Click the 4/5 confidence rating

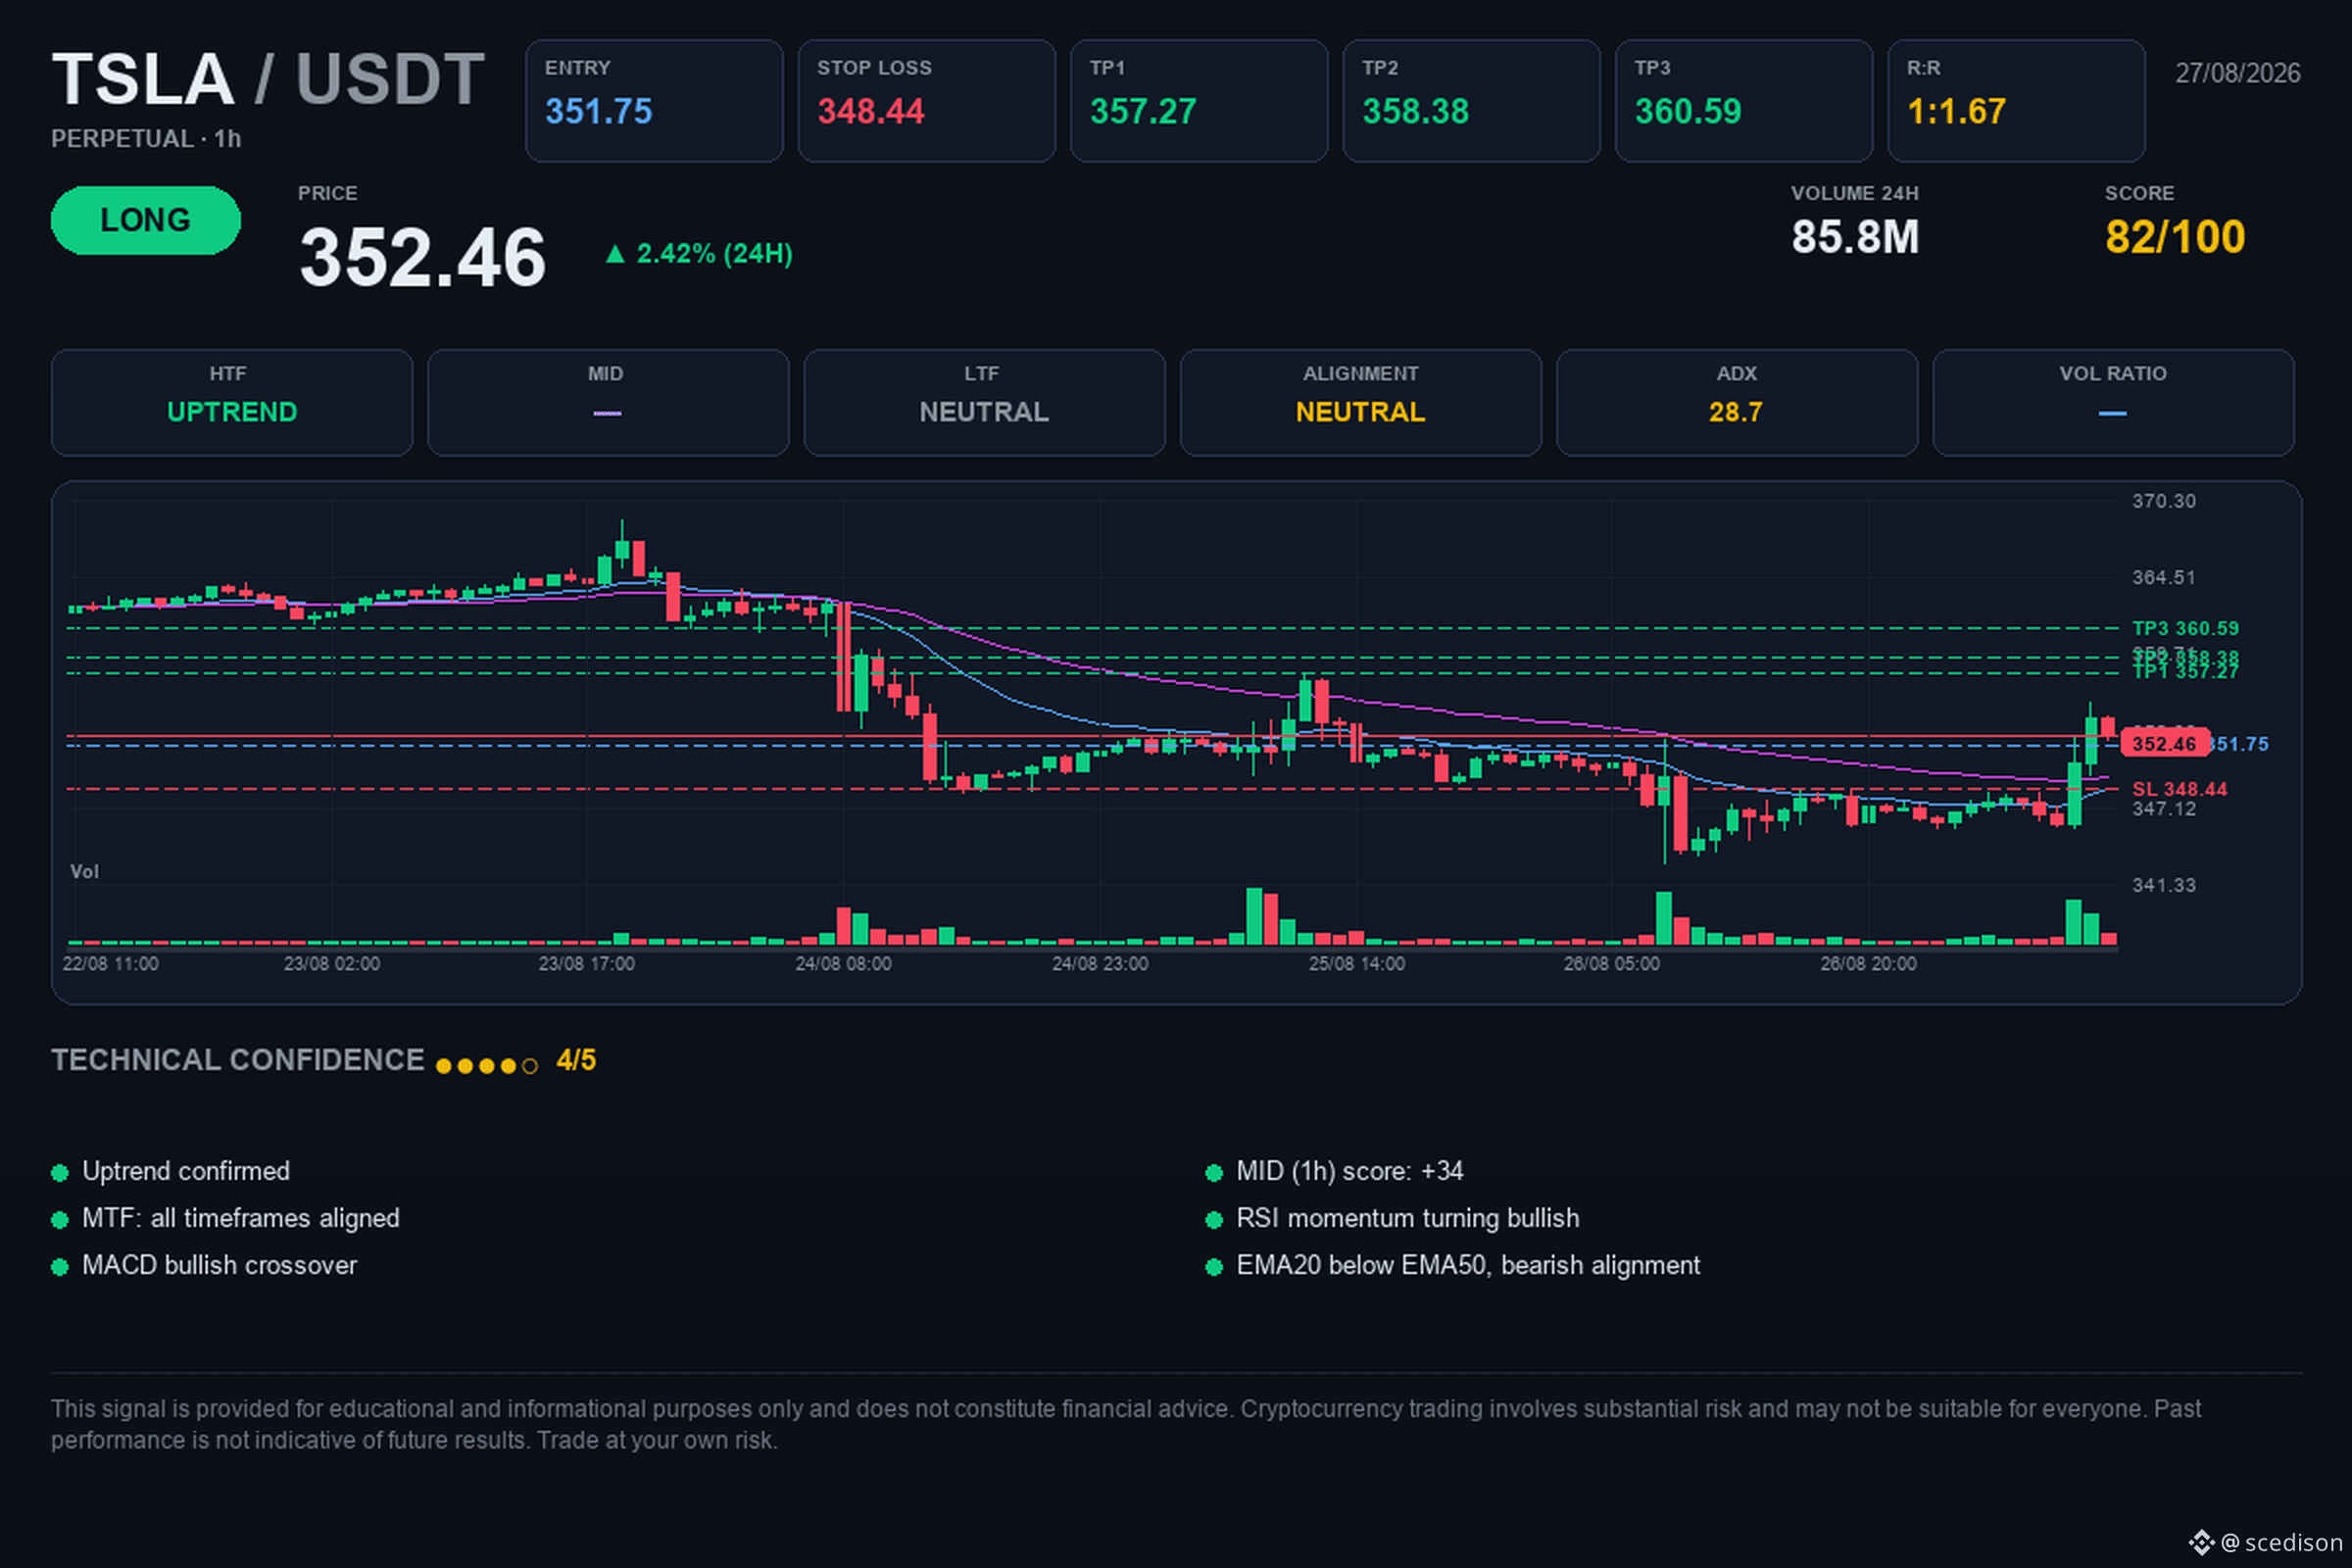coord(576,1060)
